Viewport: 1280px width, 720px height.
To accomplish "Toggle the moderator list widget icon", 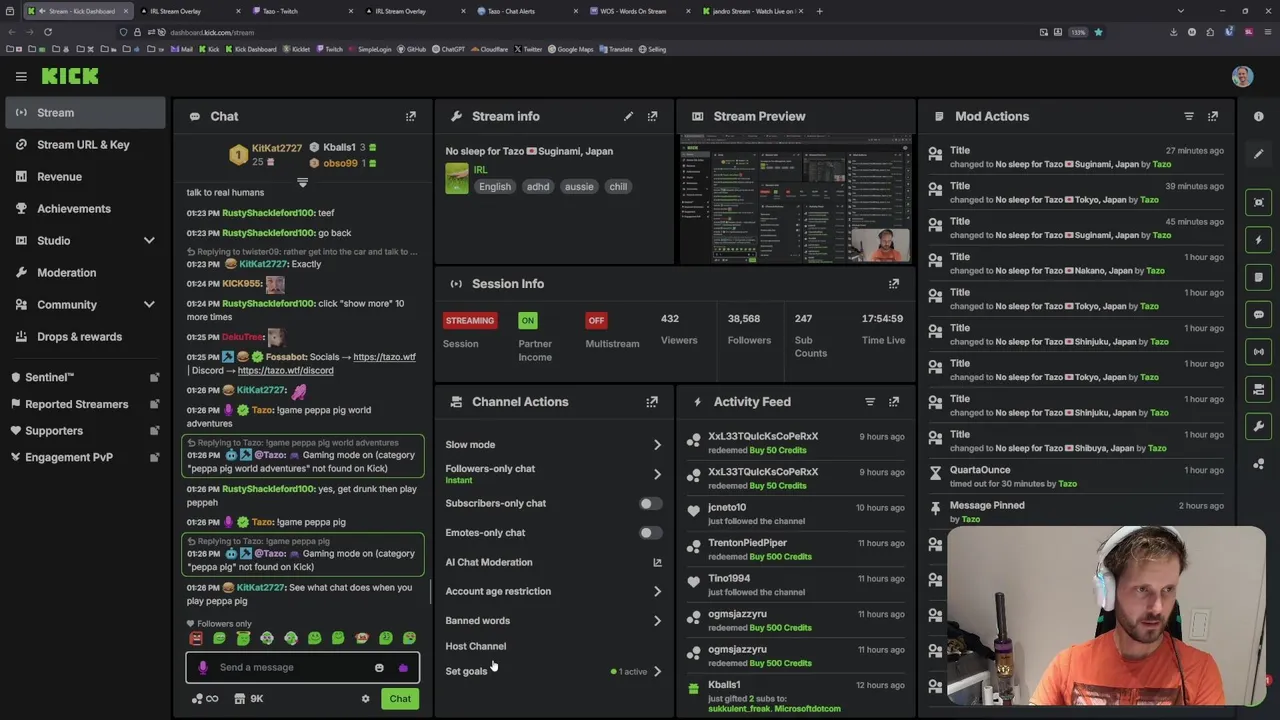I will 1259,389.
